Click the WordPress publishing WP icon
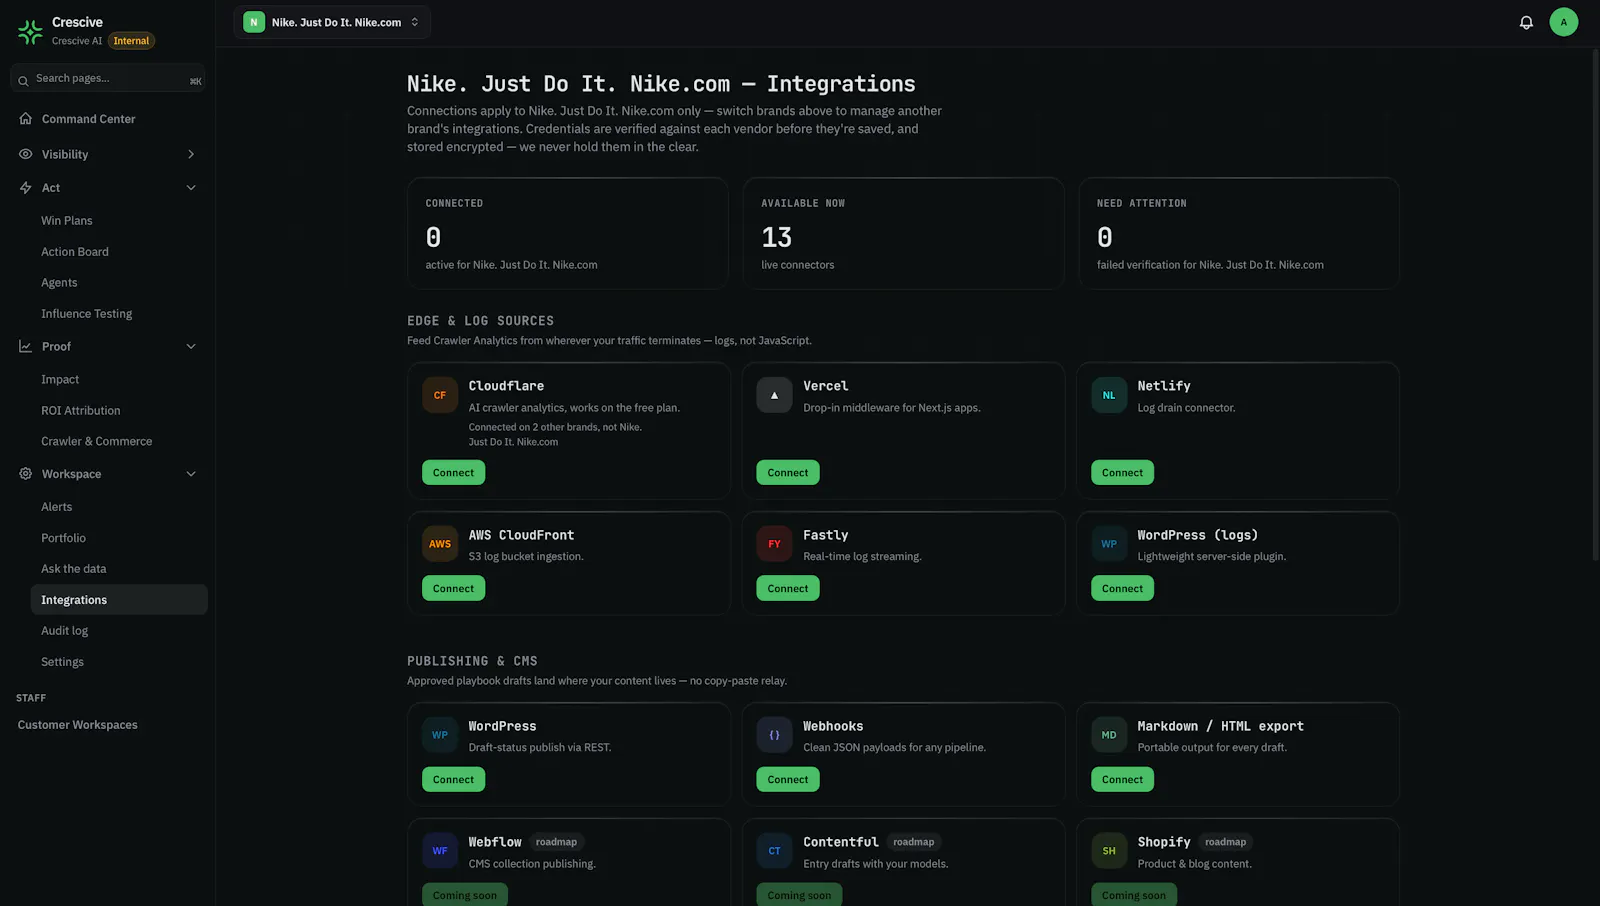 (x=440, y=735)
